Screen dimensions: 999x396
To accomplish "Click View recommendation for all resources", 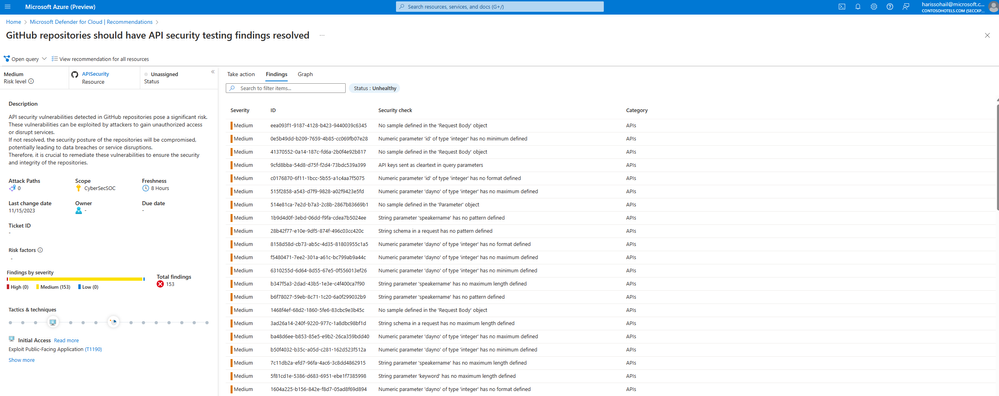I will point(104,59).
